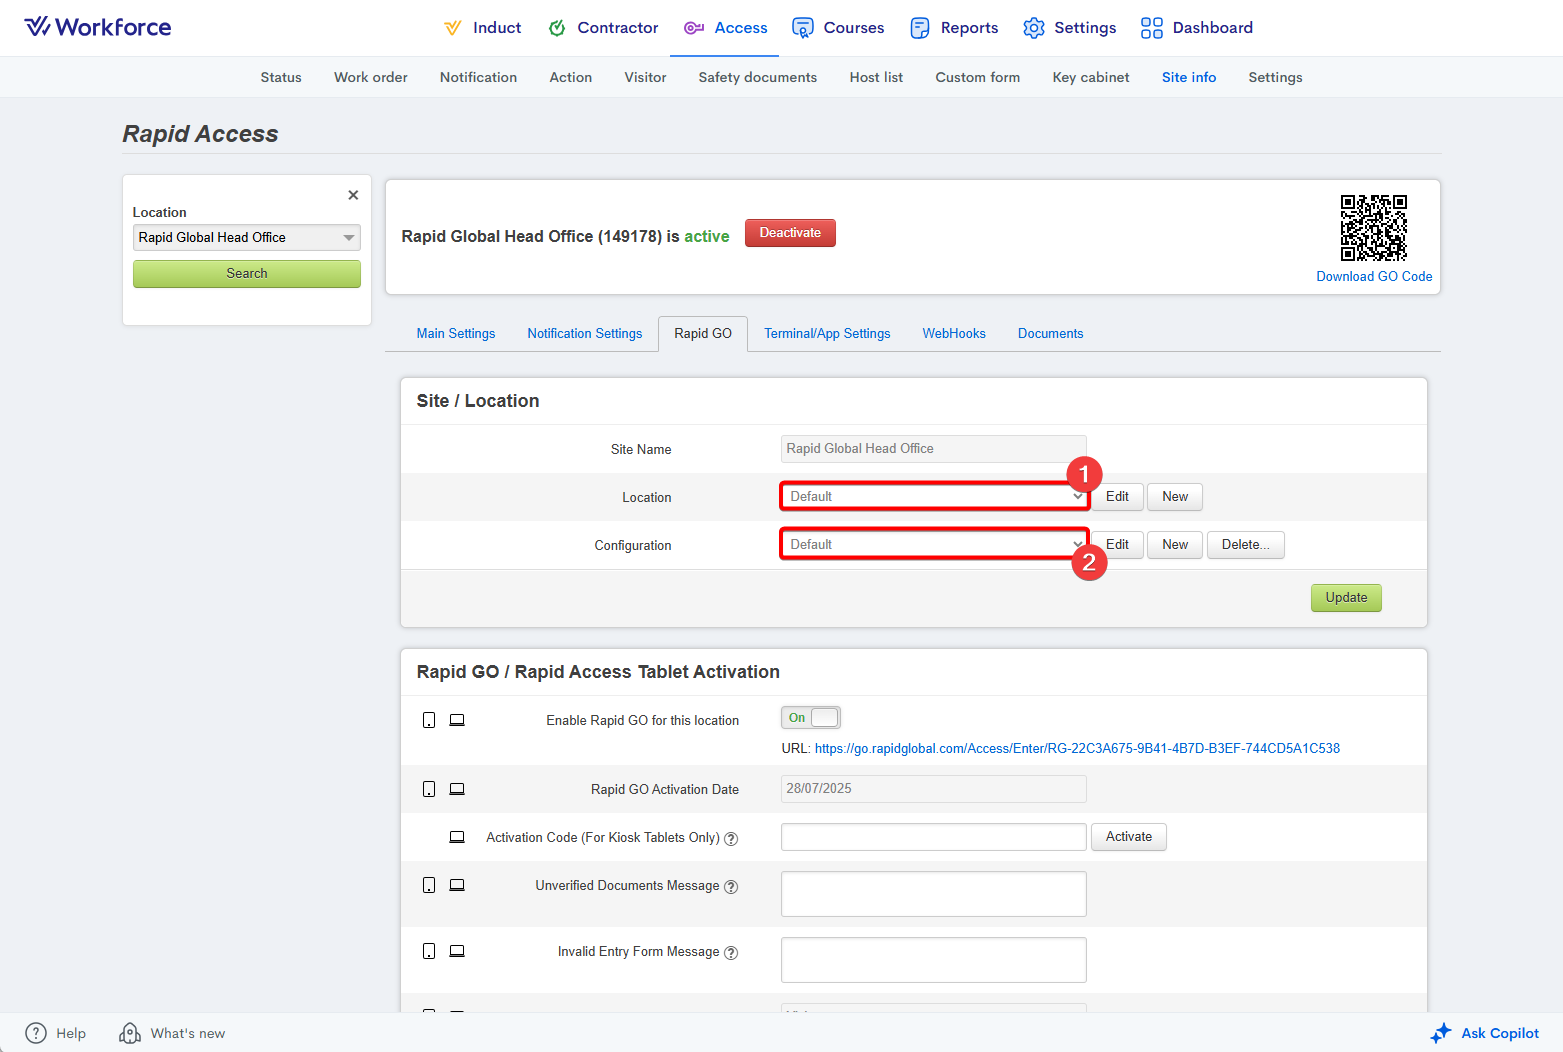
Task: Open the Site Location dropdown
Action: tap(934, 497)
